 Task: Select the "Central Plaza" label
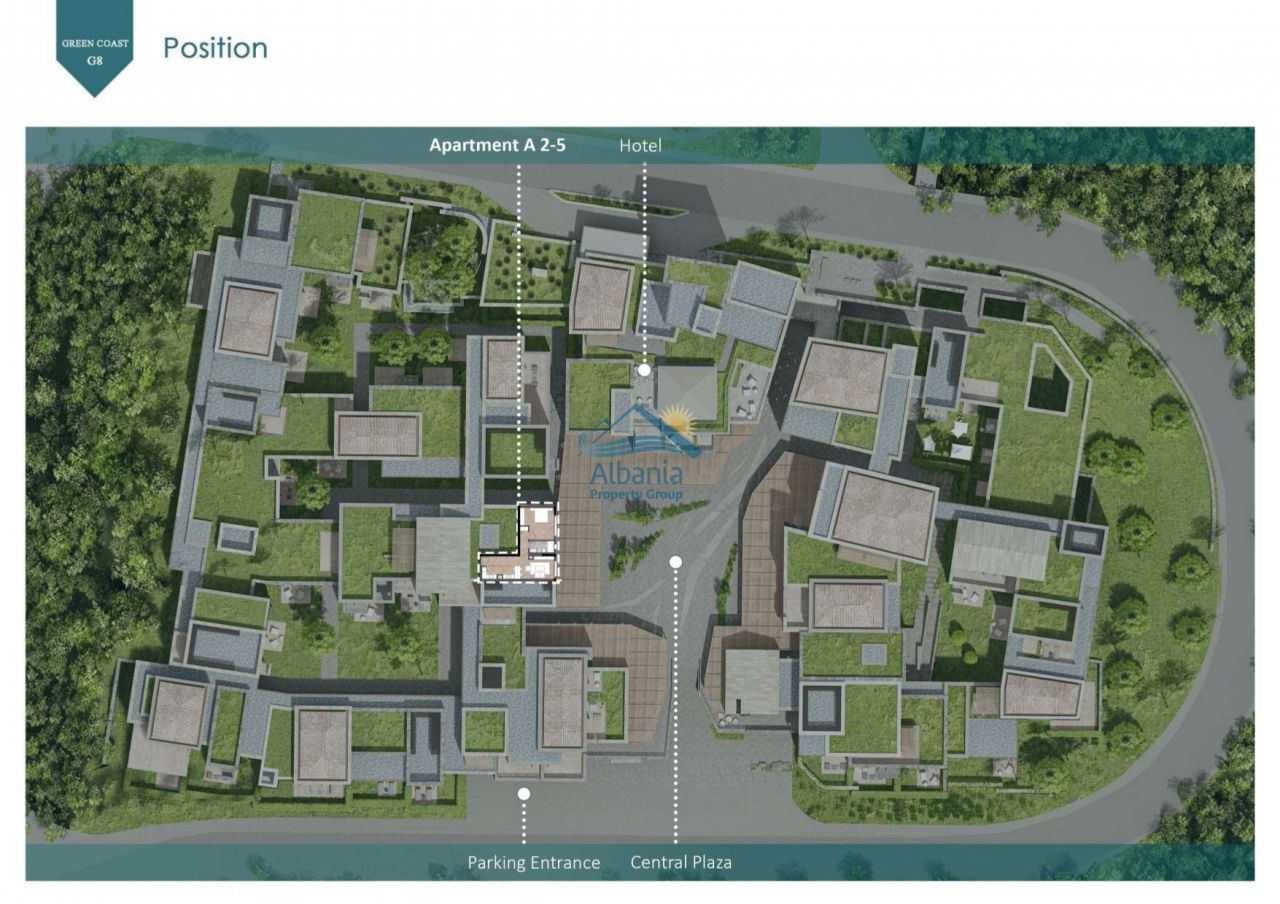tap(681, 862)
